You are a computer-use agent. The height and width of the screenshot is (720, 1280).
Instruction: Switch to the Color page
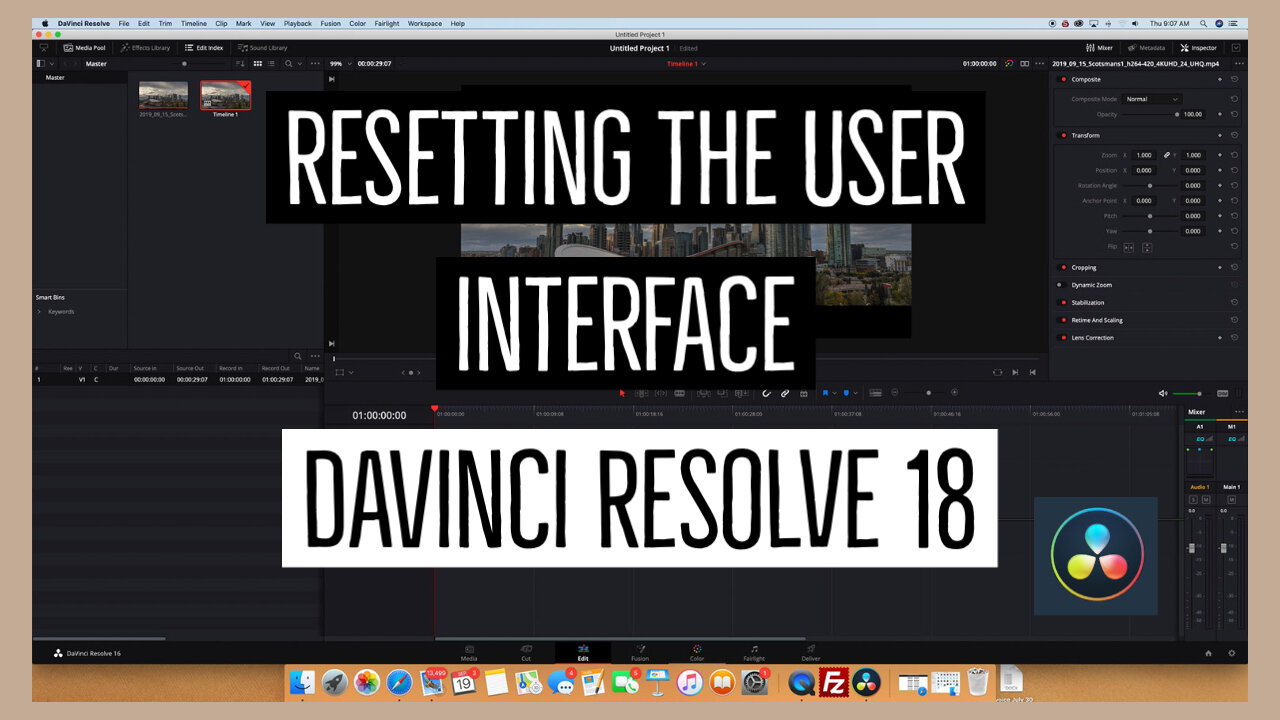coord(697,653)
